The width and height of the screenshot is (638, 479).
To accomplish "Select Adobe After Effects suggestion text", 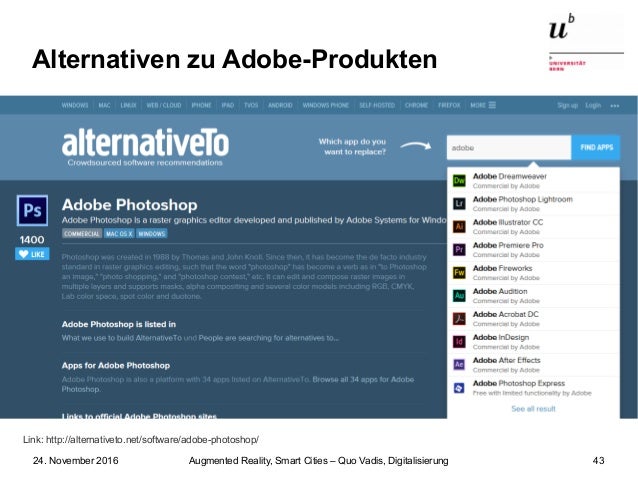I will point(506,360).
